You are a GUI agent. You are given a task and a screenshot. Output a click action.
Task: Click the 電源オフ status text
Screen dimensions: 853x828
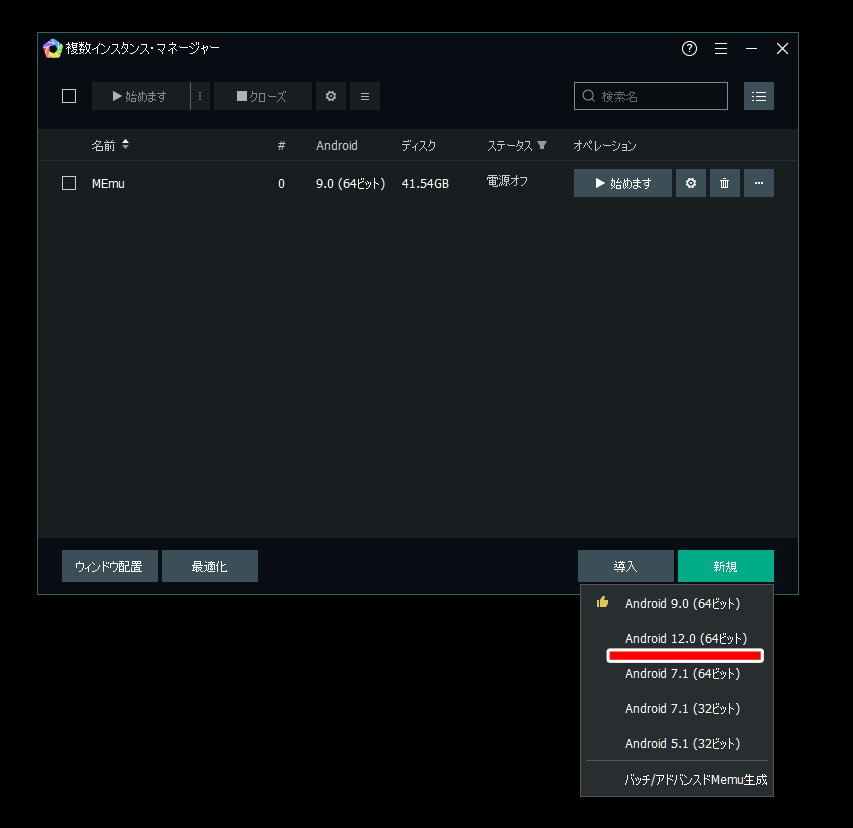click(507, 181)
